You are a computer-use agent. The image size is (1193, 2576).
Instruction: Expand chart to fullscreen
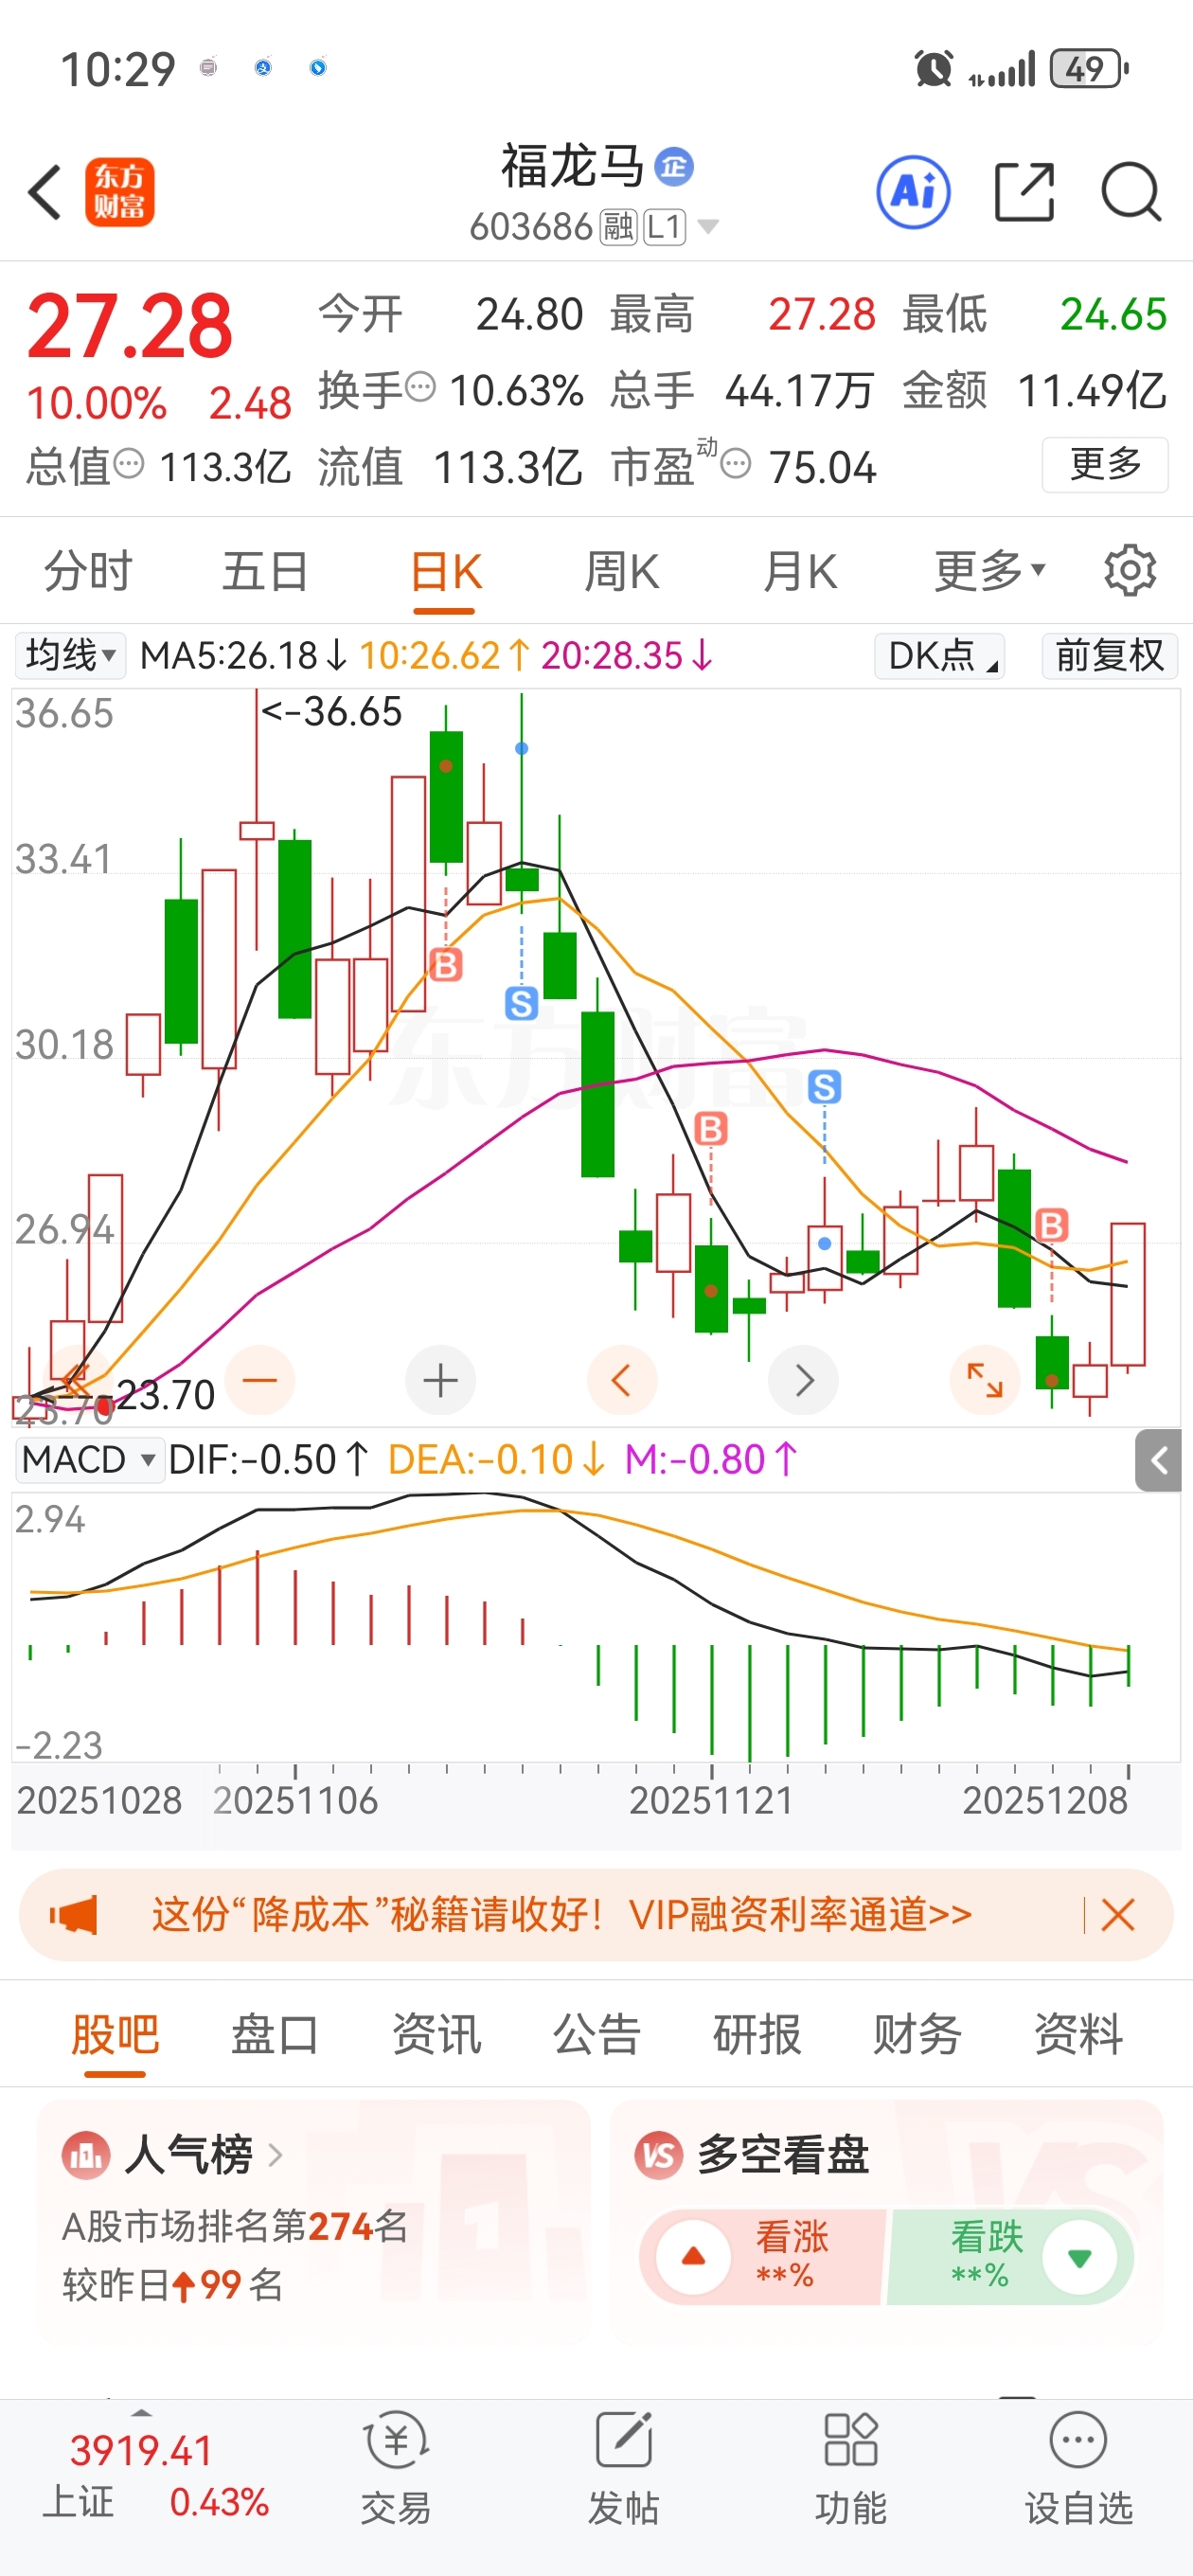point(984,1380)
